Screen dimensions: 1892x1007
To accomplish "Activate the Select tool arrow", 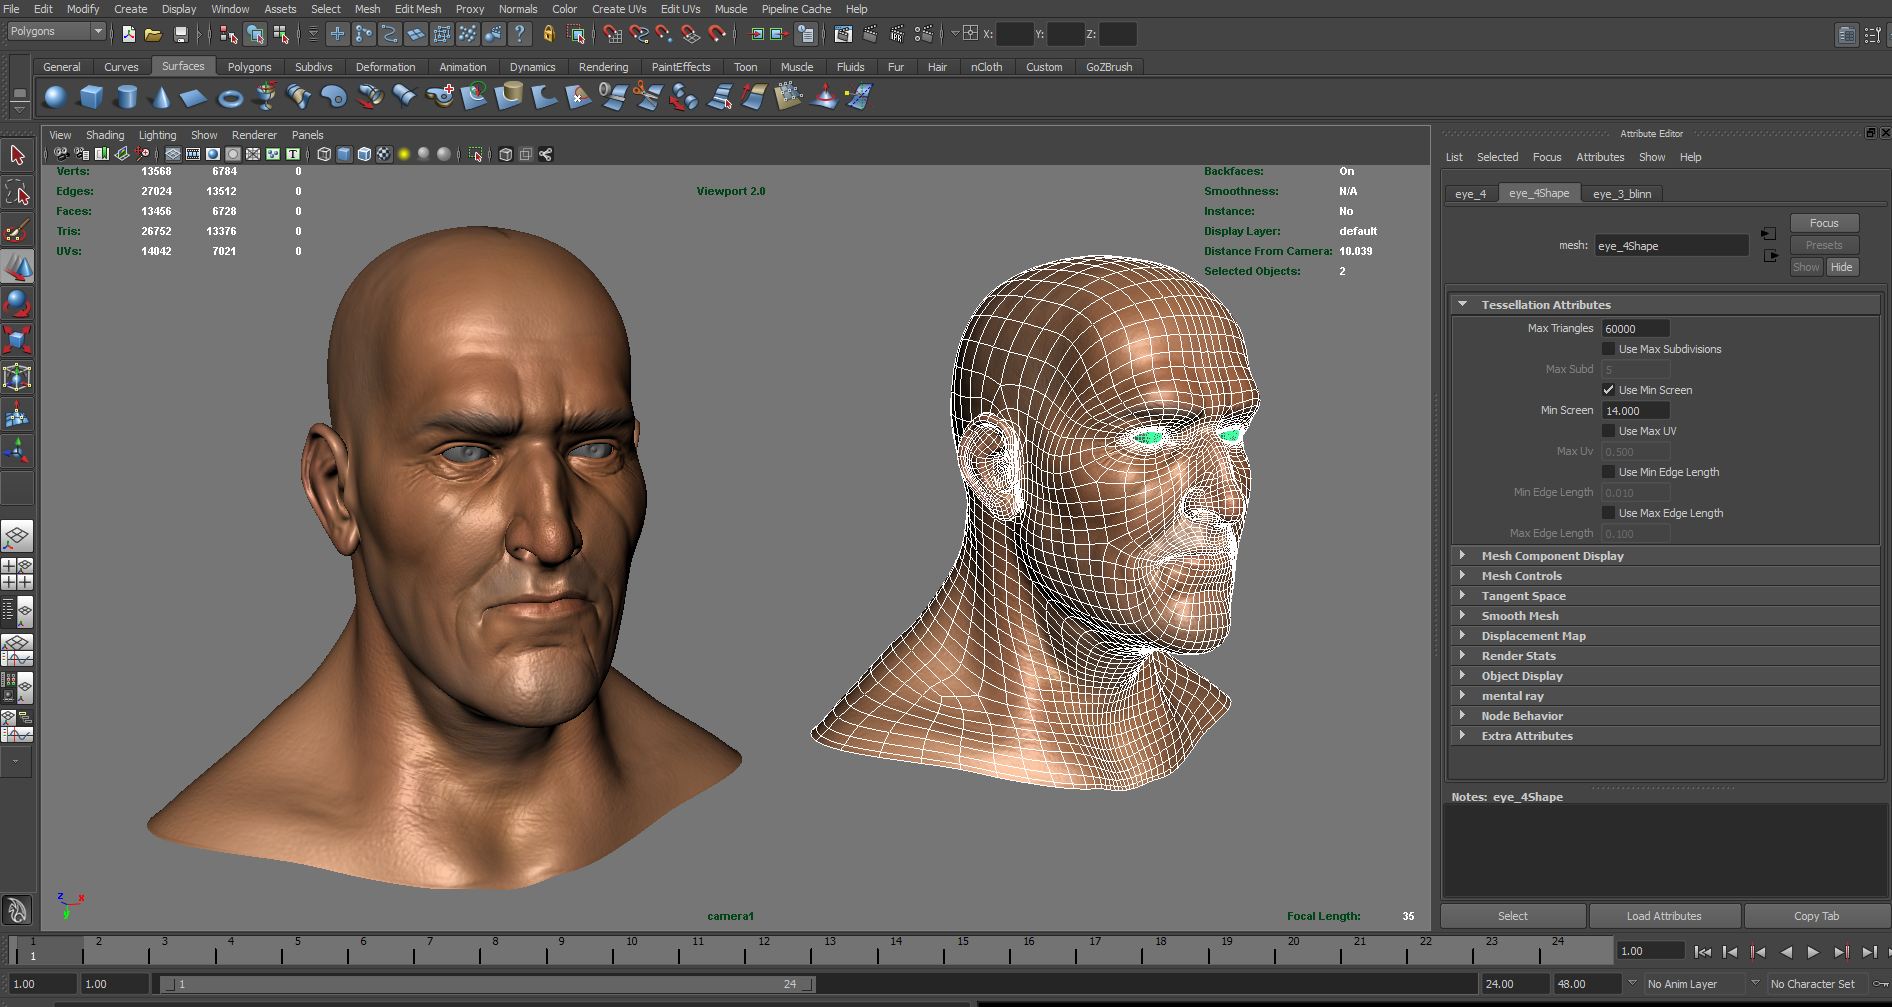I will 17,155.
